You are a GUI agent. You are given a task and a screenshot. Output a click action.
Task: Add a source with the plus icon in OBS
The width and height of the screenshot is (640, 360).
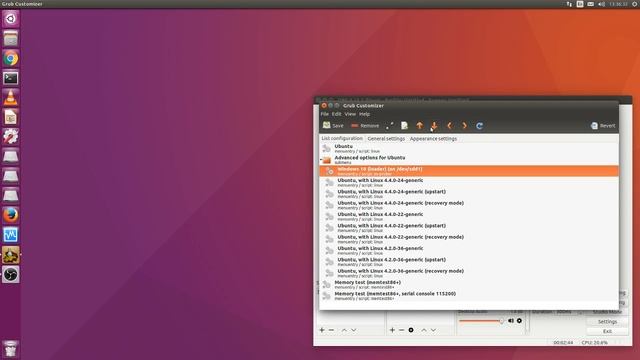(x=392, y=330)
